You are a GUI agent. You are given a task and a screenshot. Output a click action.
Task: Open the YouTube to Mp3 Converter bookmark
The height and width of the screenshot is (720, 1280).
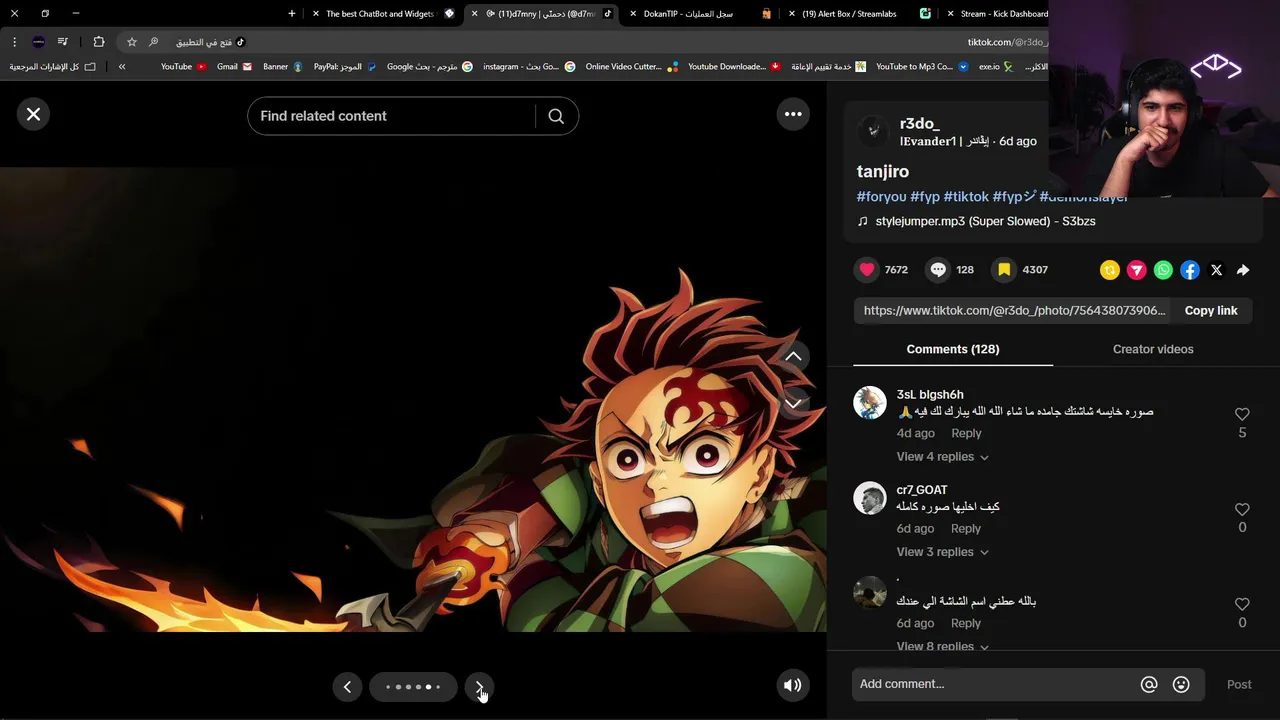(x=922, y=66)
